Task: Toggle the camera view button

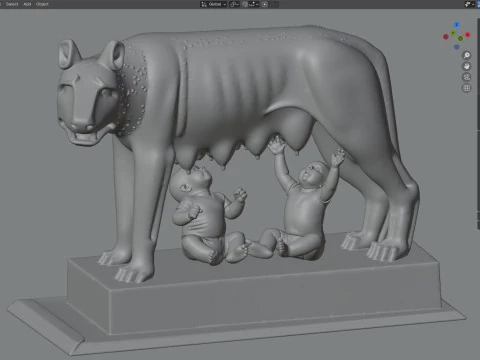Action: tap(467, 77)
